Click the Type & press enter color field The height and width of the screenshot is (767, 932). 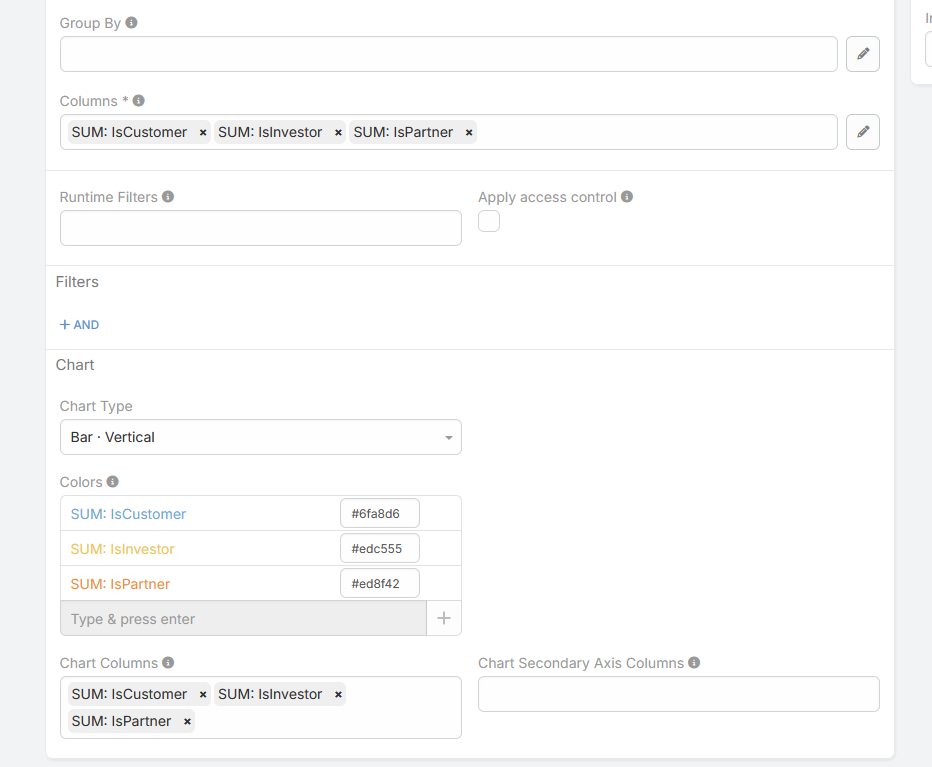(243, 618)
